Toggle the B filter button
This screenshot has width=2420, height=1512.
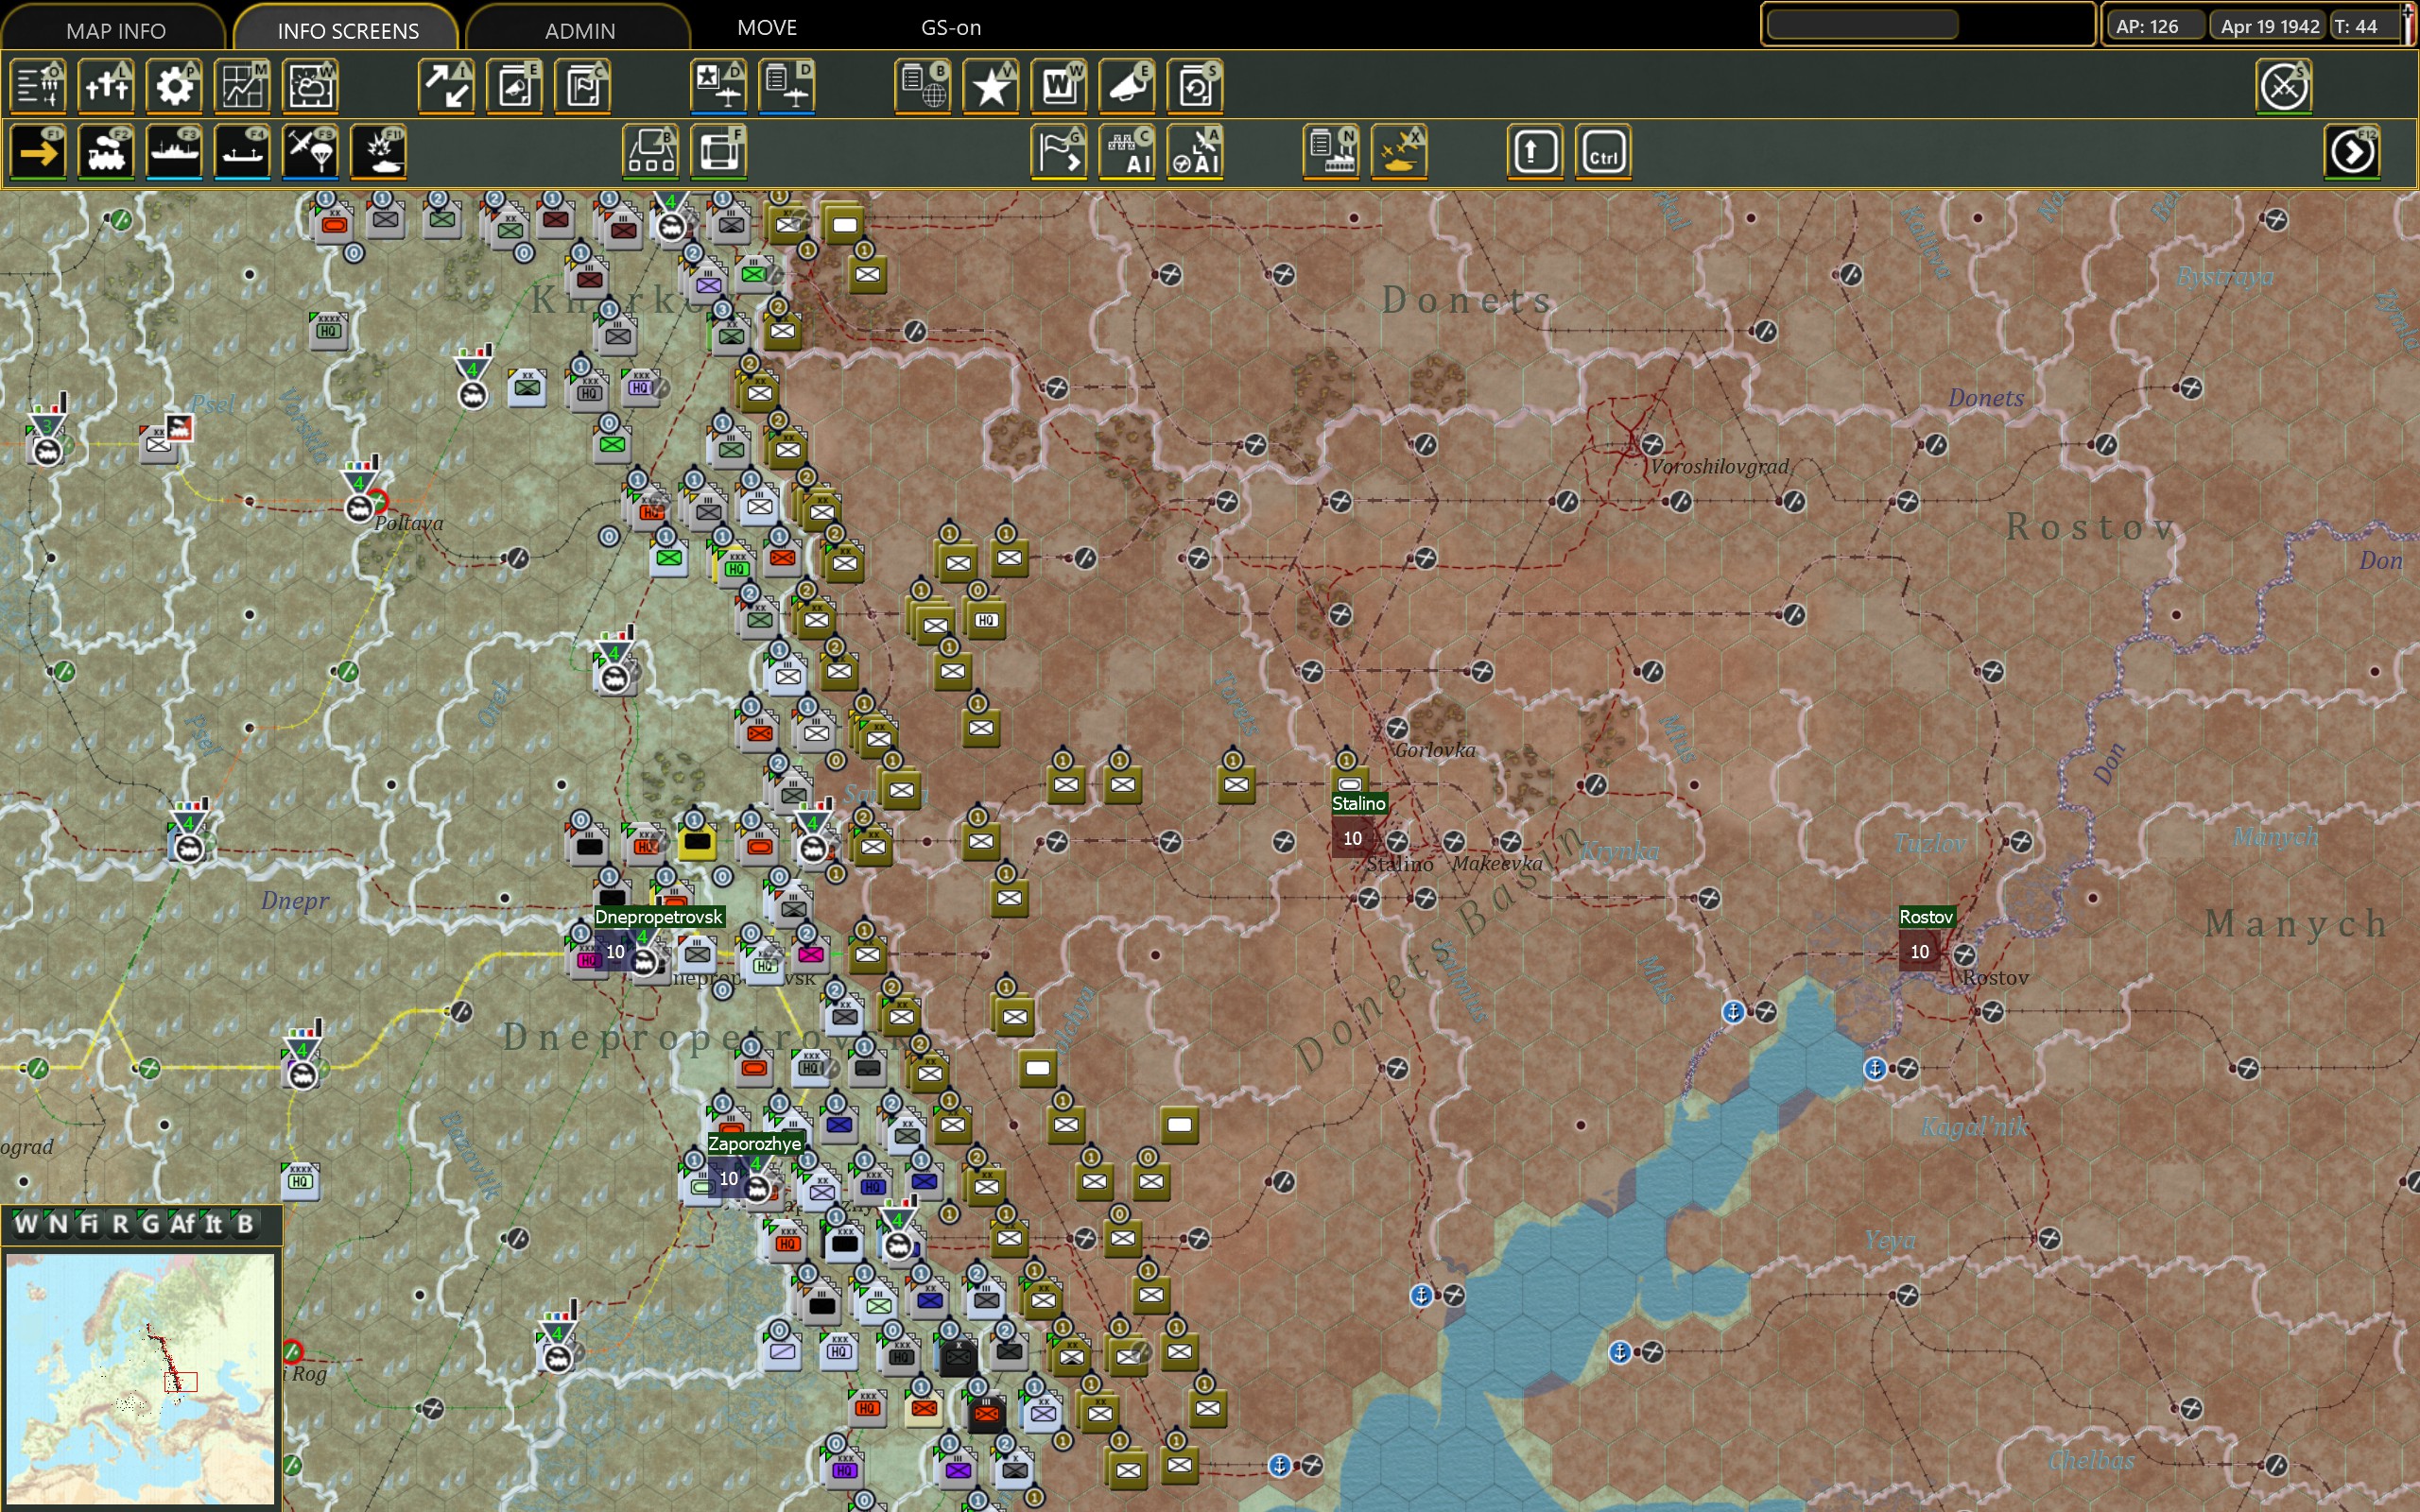(245, 1224)
